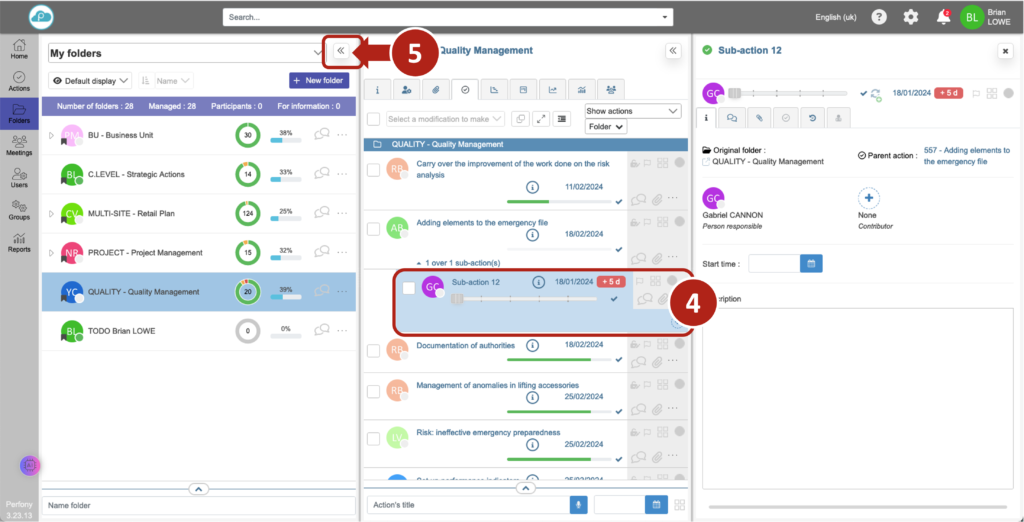Expand the BU - Business Unit folder

point(52,135)
